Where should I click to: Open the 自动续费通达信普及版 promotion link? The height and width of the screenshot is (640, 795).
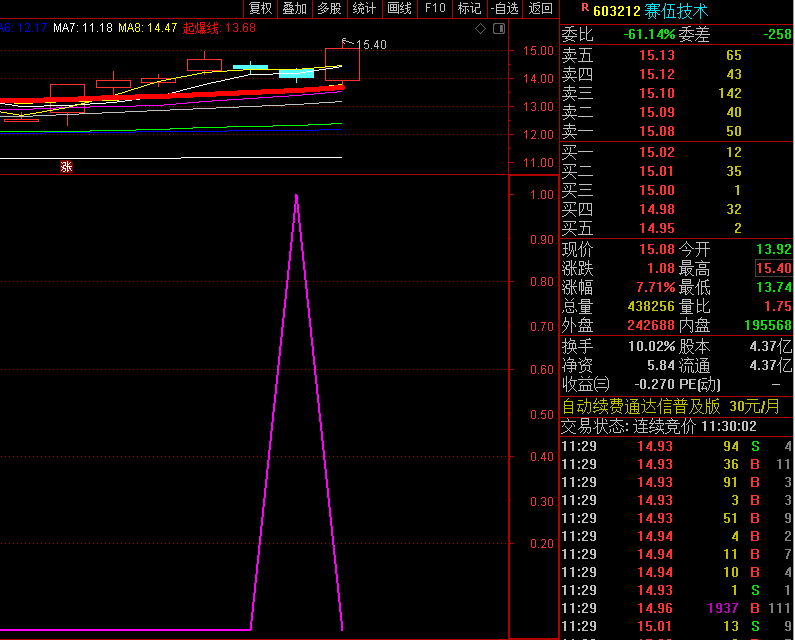(x=640, y=406)
